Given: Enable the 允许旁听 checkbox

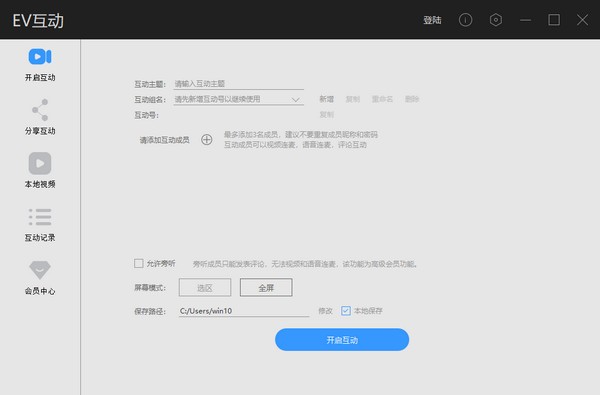Looking at the screenshot, I should 139,263.
